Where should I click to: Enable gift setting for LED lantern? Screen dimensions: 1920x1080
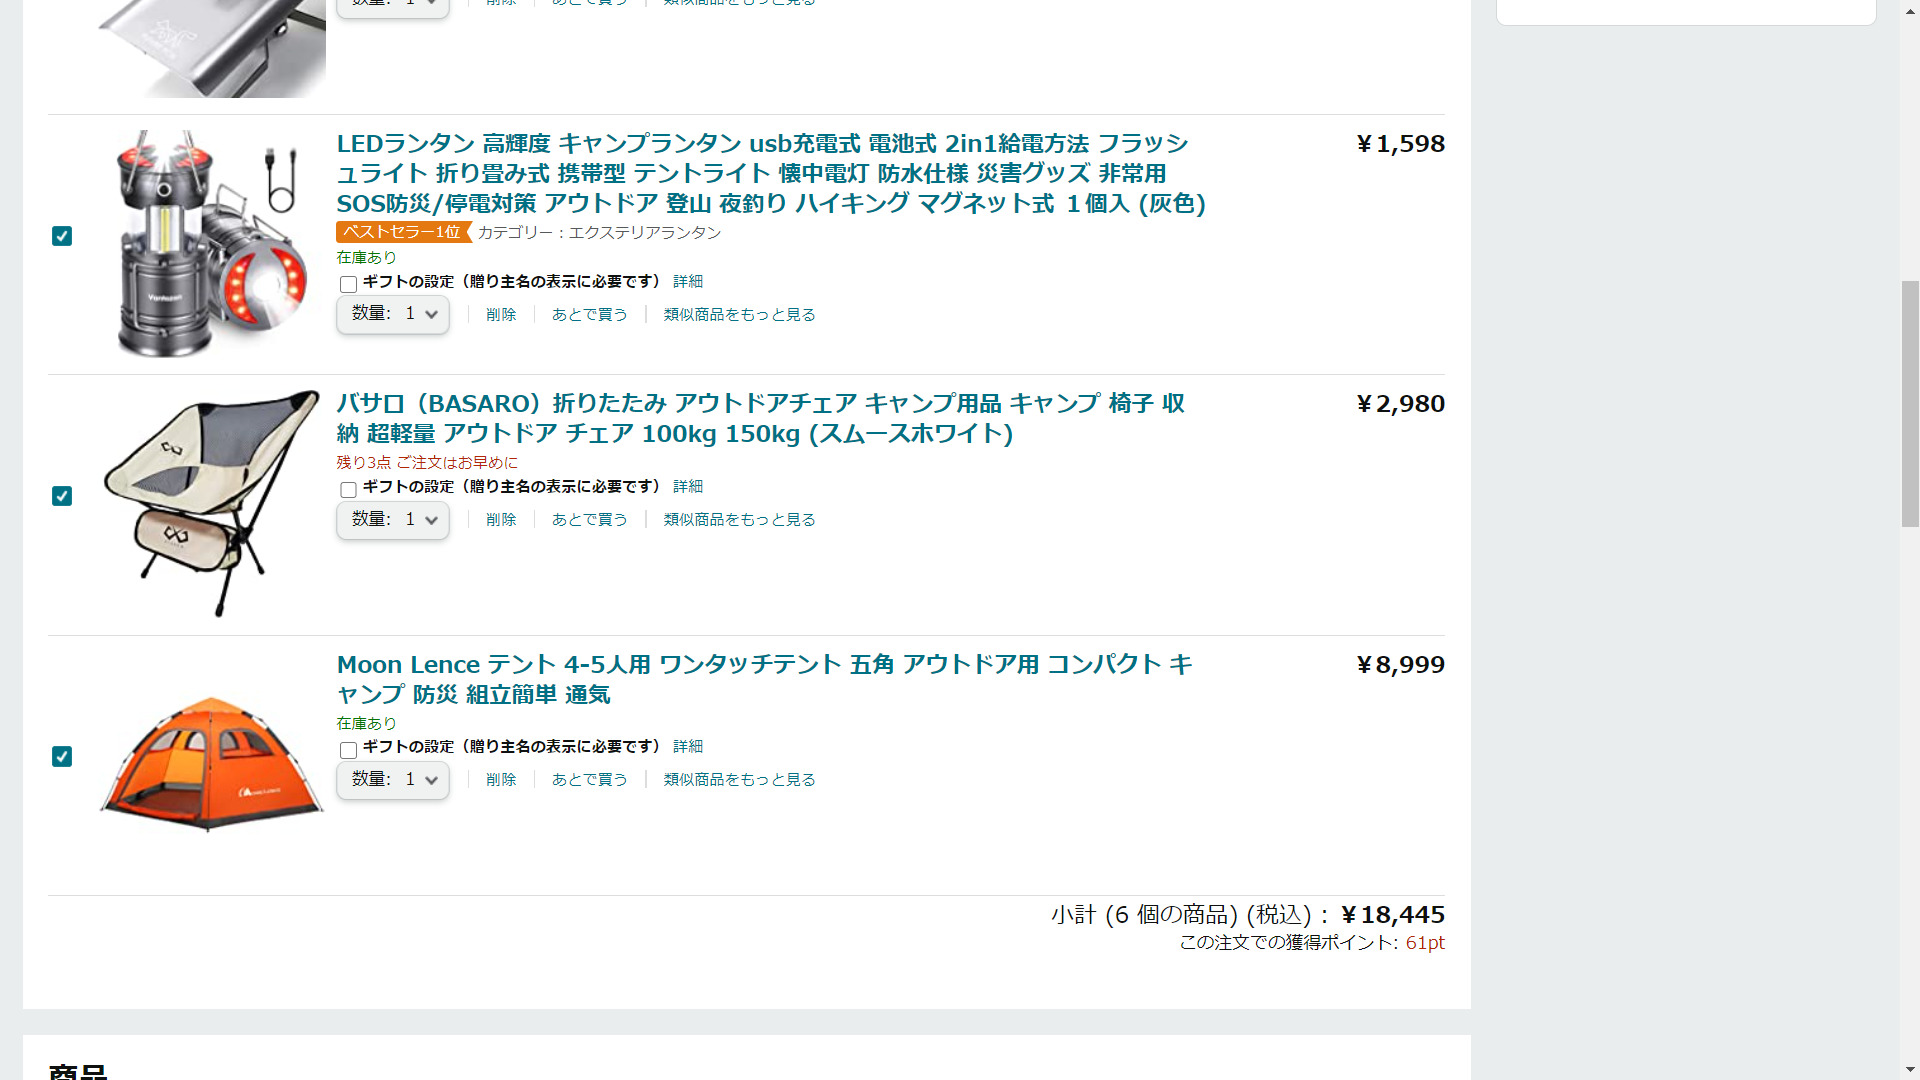pyautogui.click(x=348, y=284)
